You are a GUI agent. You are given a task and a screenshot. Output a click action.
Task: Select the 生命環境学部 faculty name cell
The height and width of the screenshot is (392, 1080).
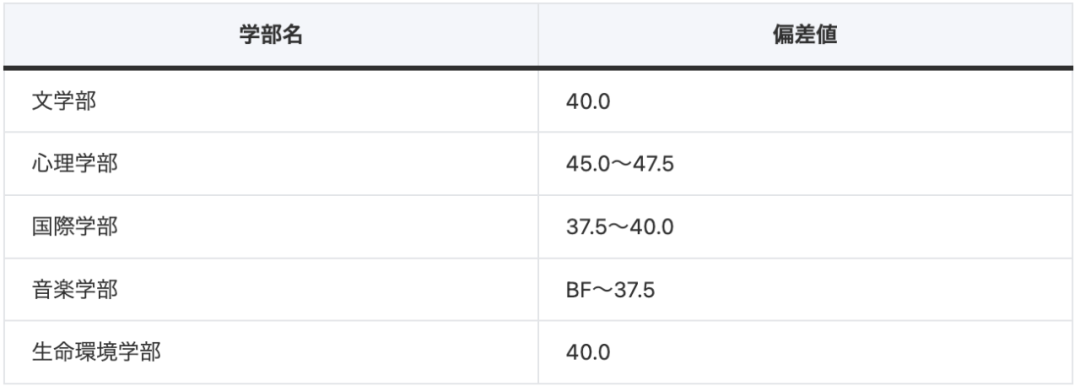click(x=271, y=352)
